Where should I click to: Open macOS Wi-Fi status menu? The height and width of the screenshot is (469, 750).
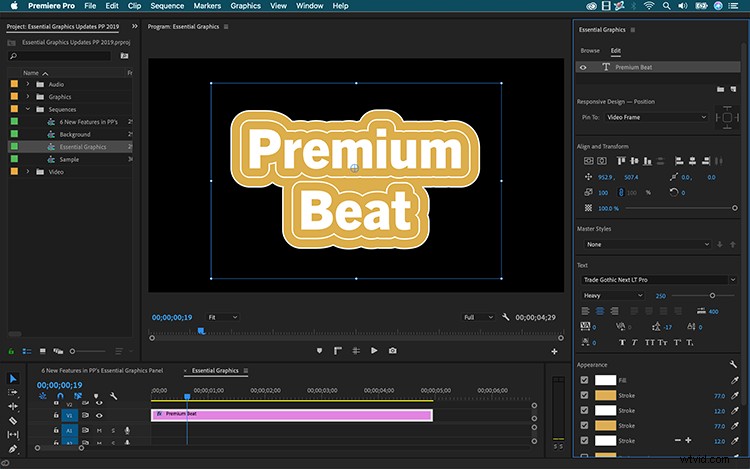coord(649,6)
